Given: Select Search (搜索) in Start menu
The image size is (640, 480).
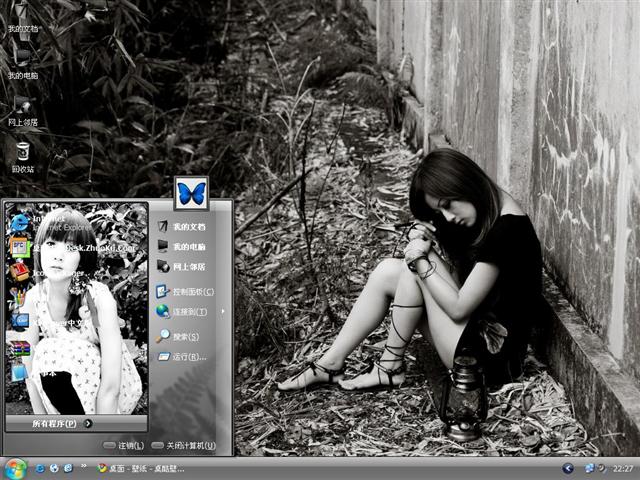Looking at the screenshot, I should pos(185,336).
